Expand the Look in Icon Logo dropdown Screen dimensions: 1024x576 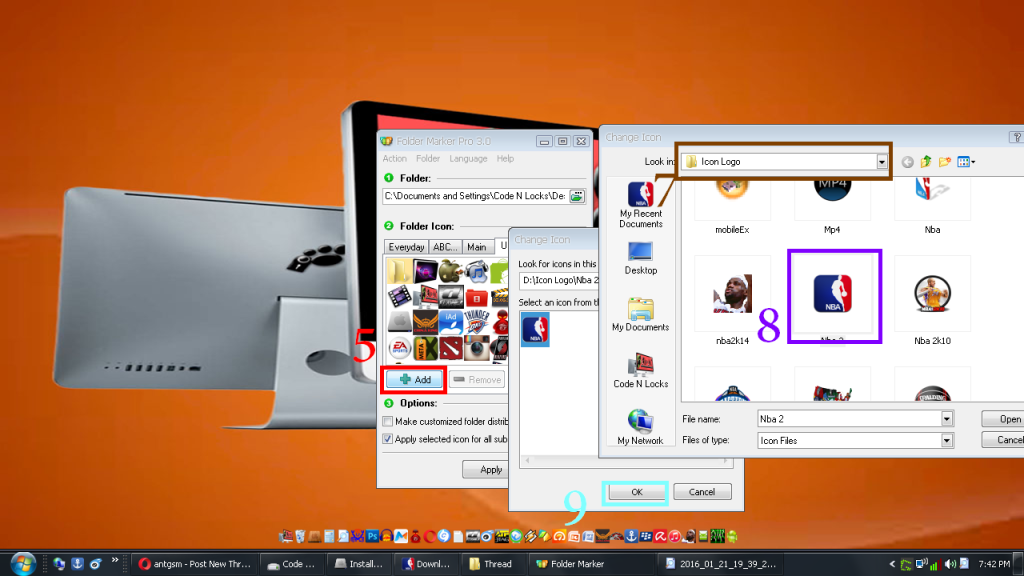[x=882, y=161]
